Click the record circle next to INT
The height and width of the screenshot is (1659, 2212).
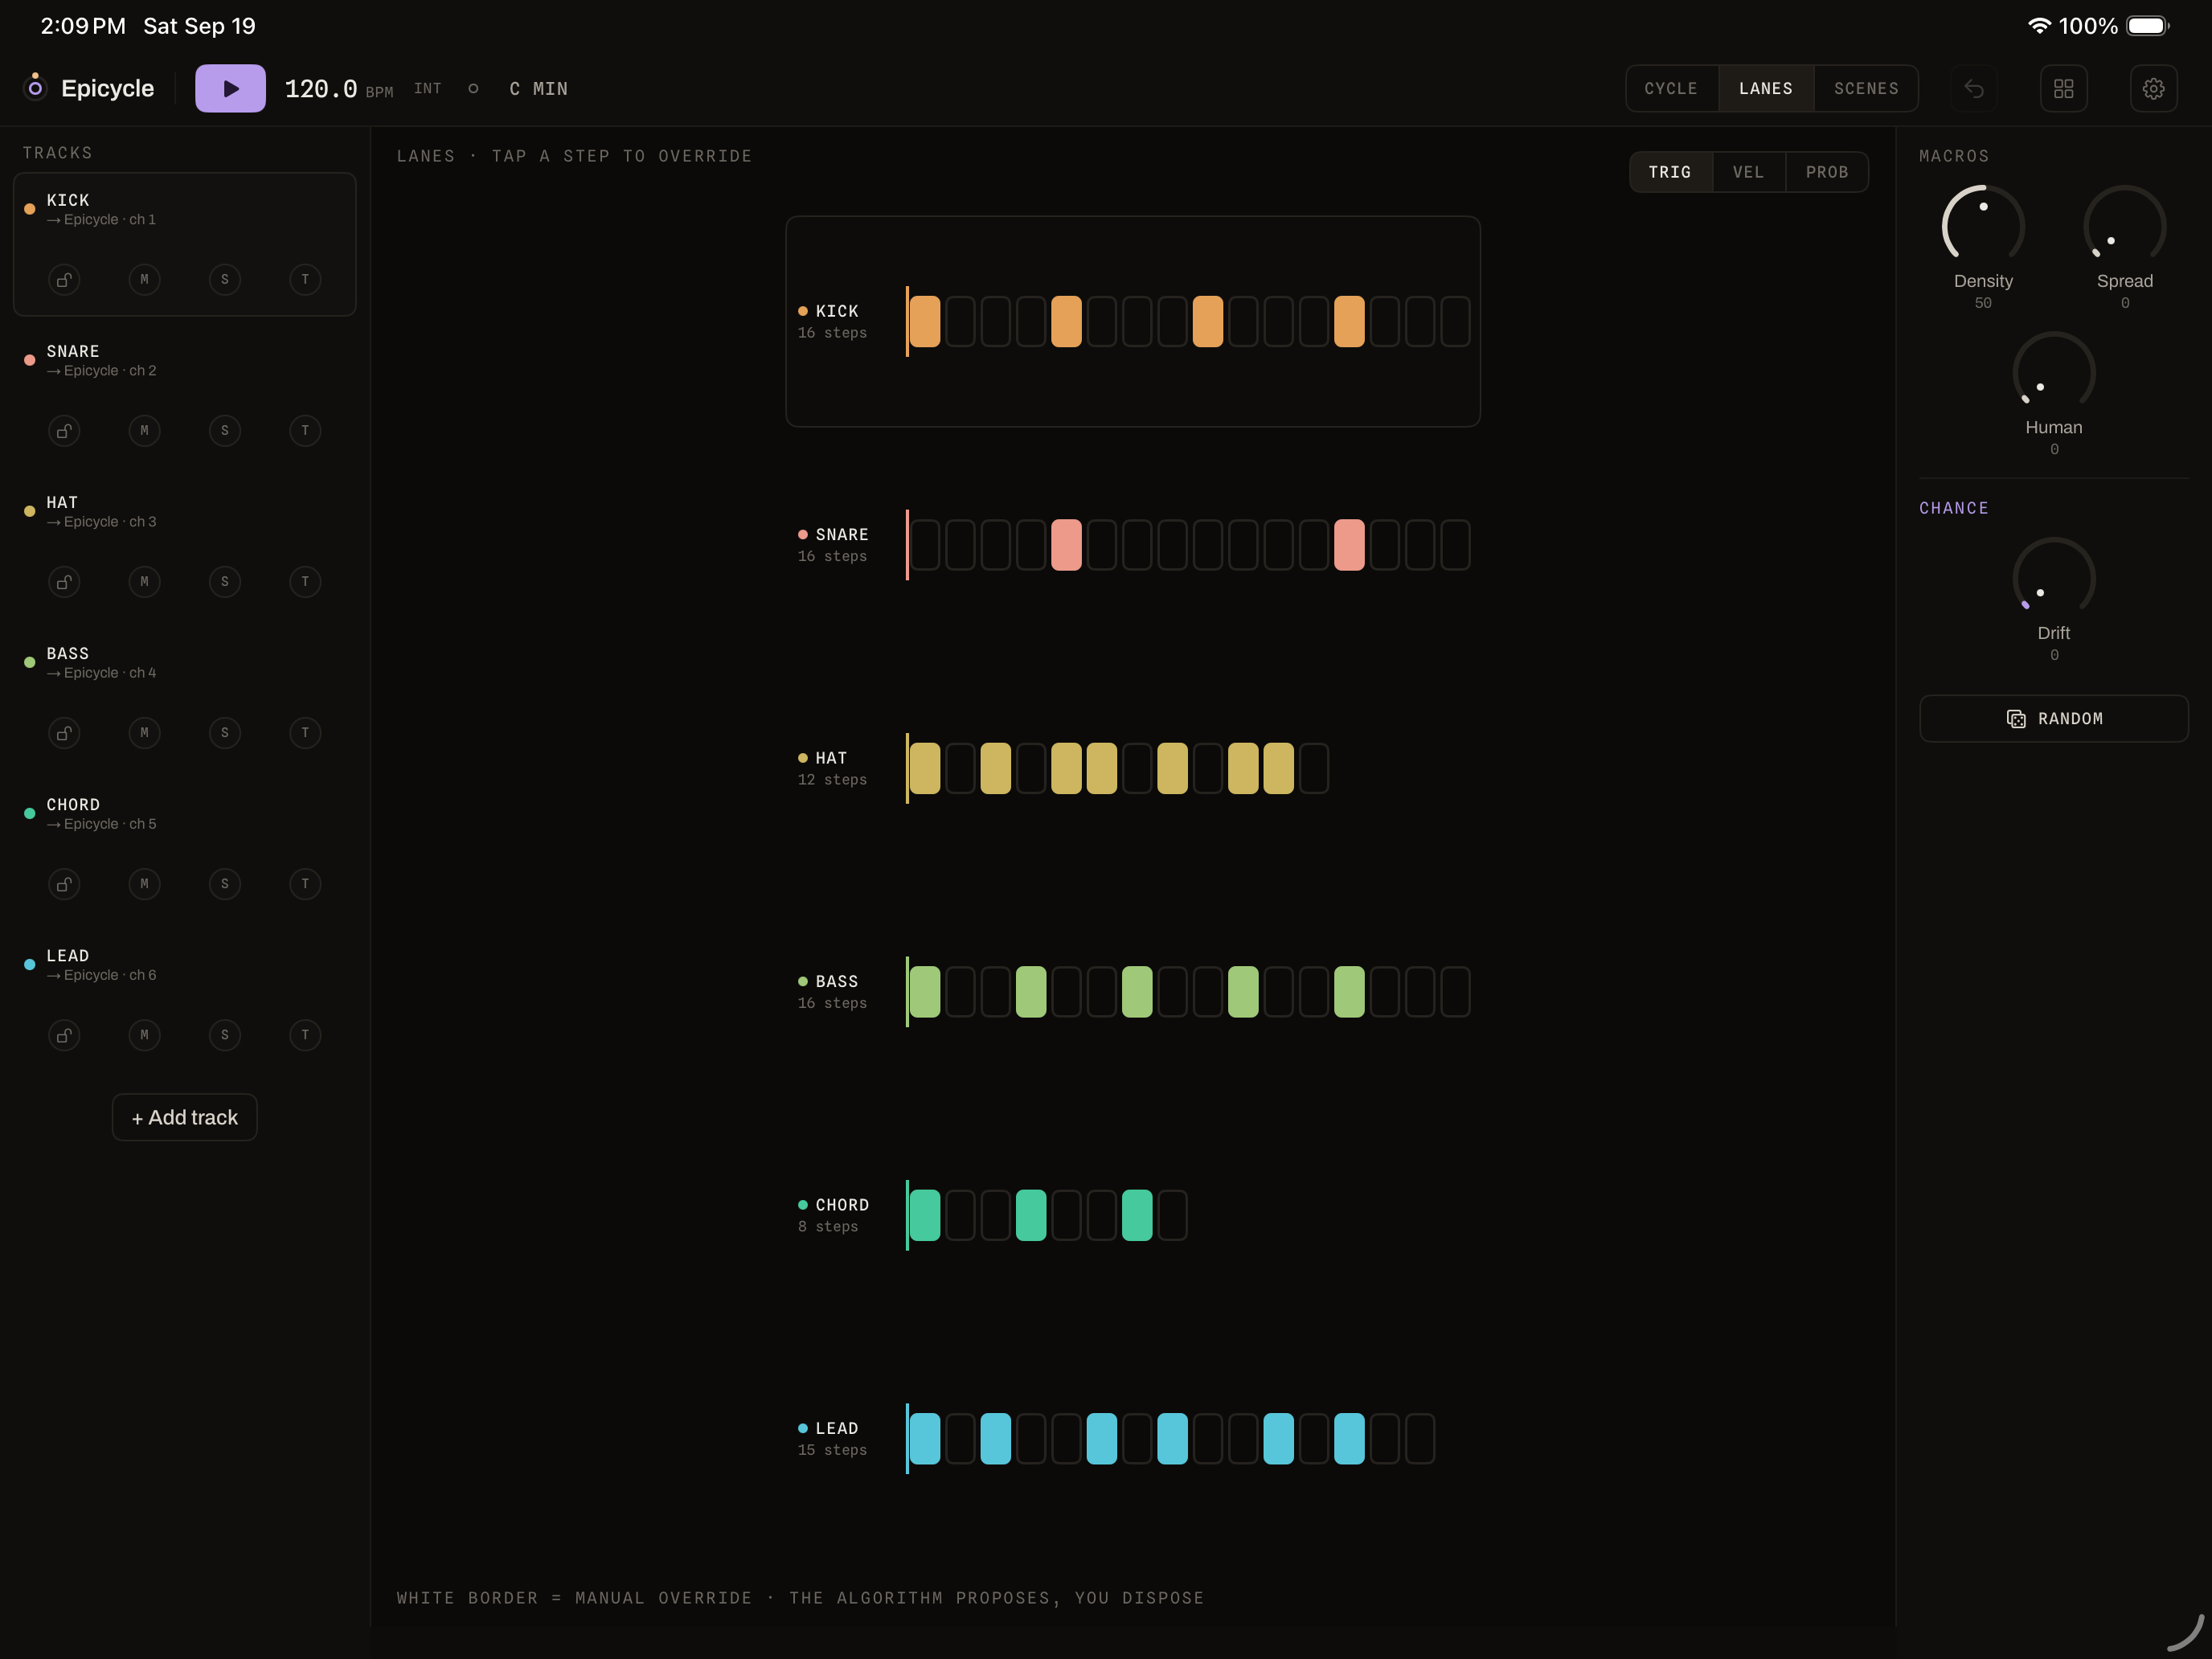click(473, 88)
